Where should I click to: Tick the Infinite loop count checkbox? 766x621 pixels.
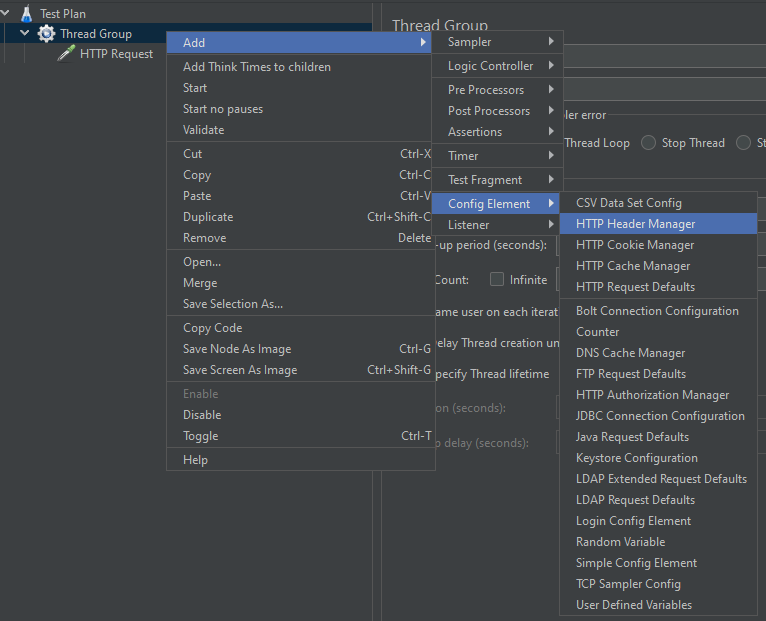(497, 279)
